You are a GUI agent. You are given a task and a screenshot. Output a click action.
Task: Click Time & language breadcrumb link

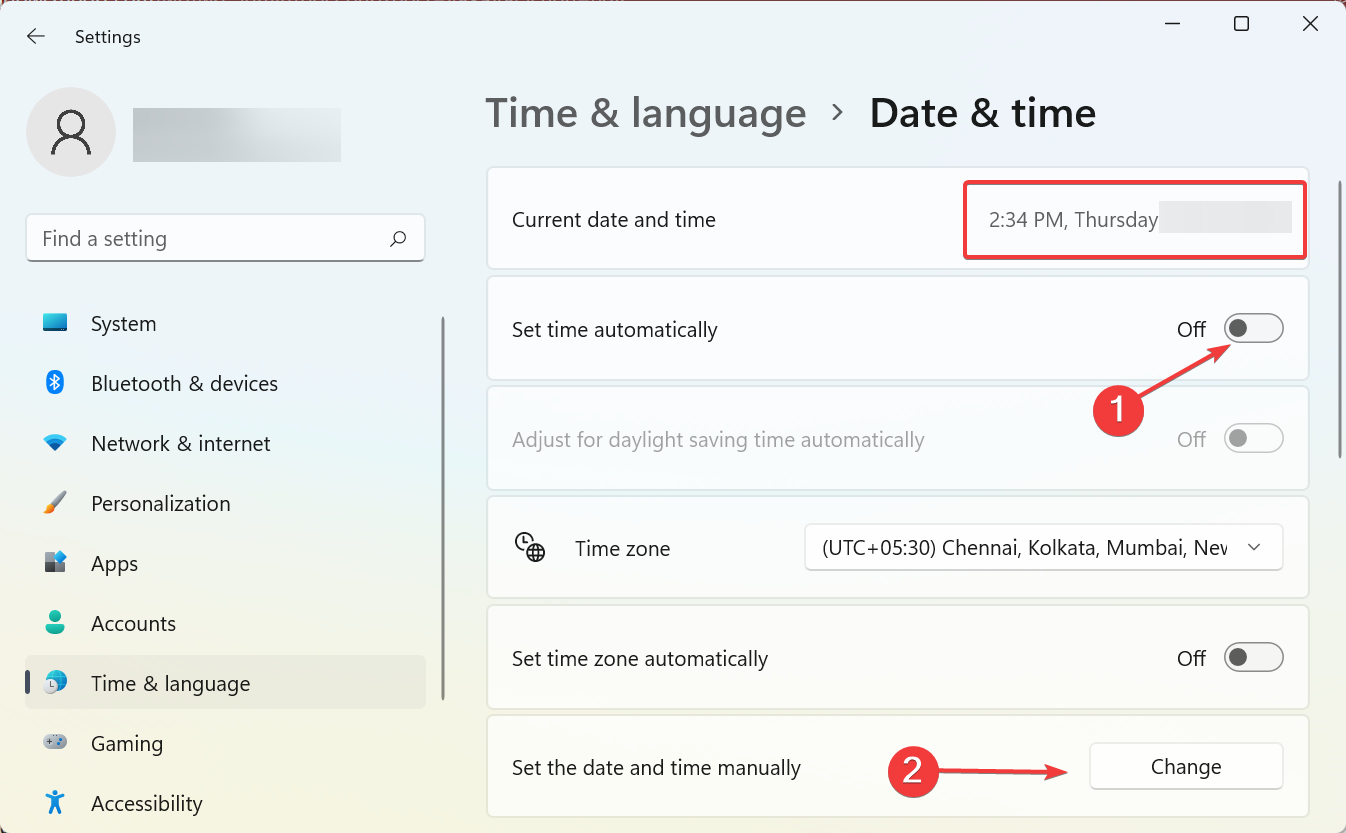645,113
